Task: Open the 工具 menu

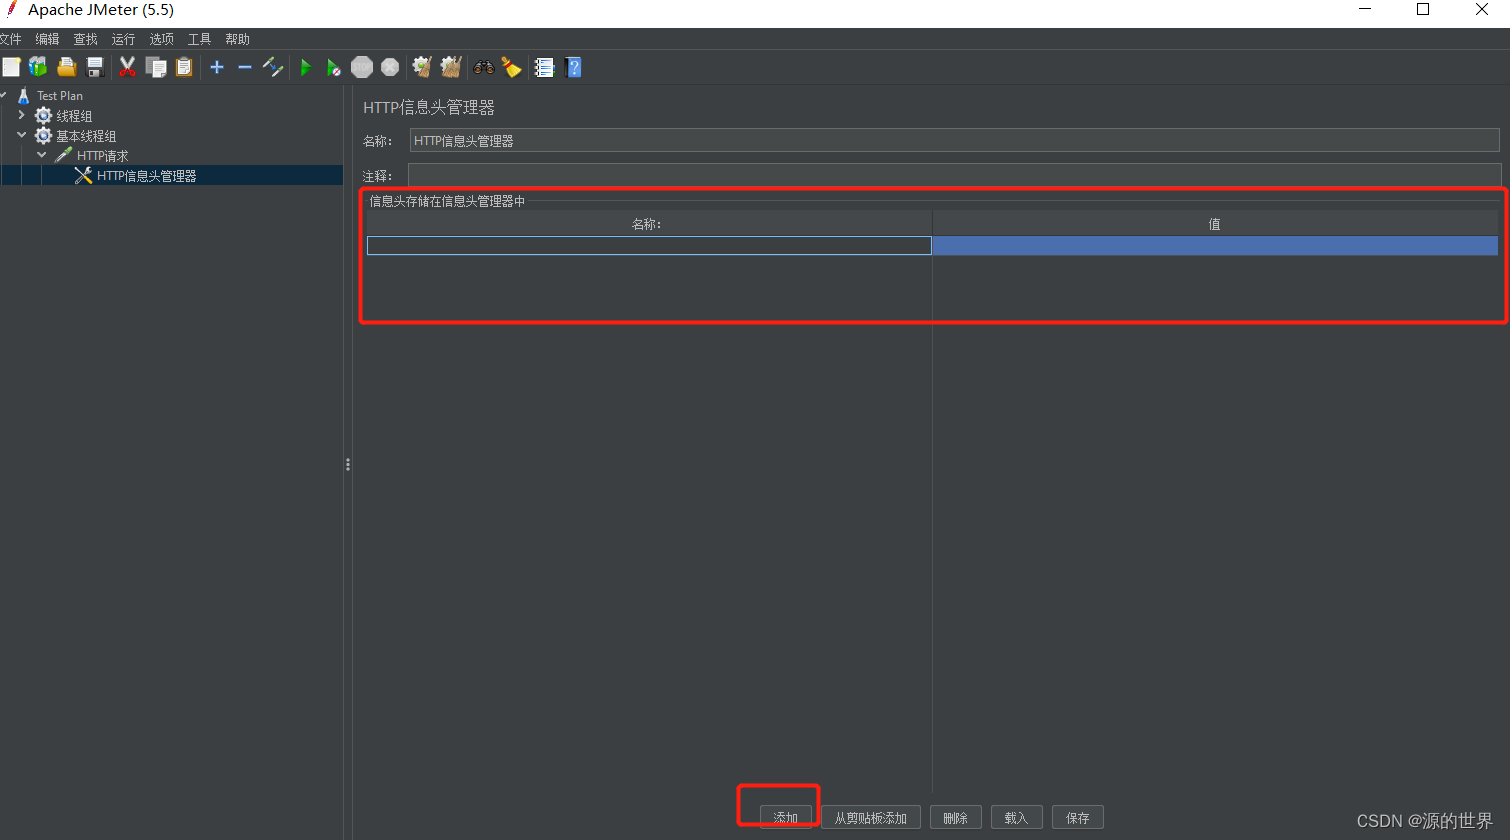Action: click(x=199, y=39)
